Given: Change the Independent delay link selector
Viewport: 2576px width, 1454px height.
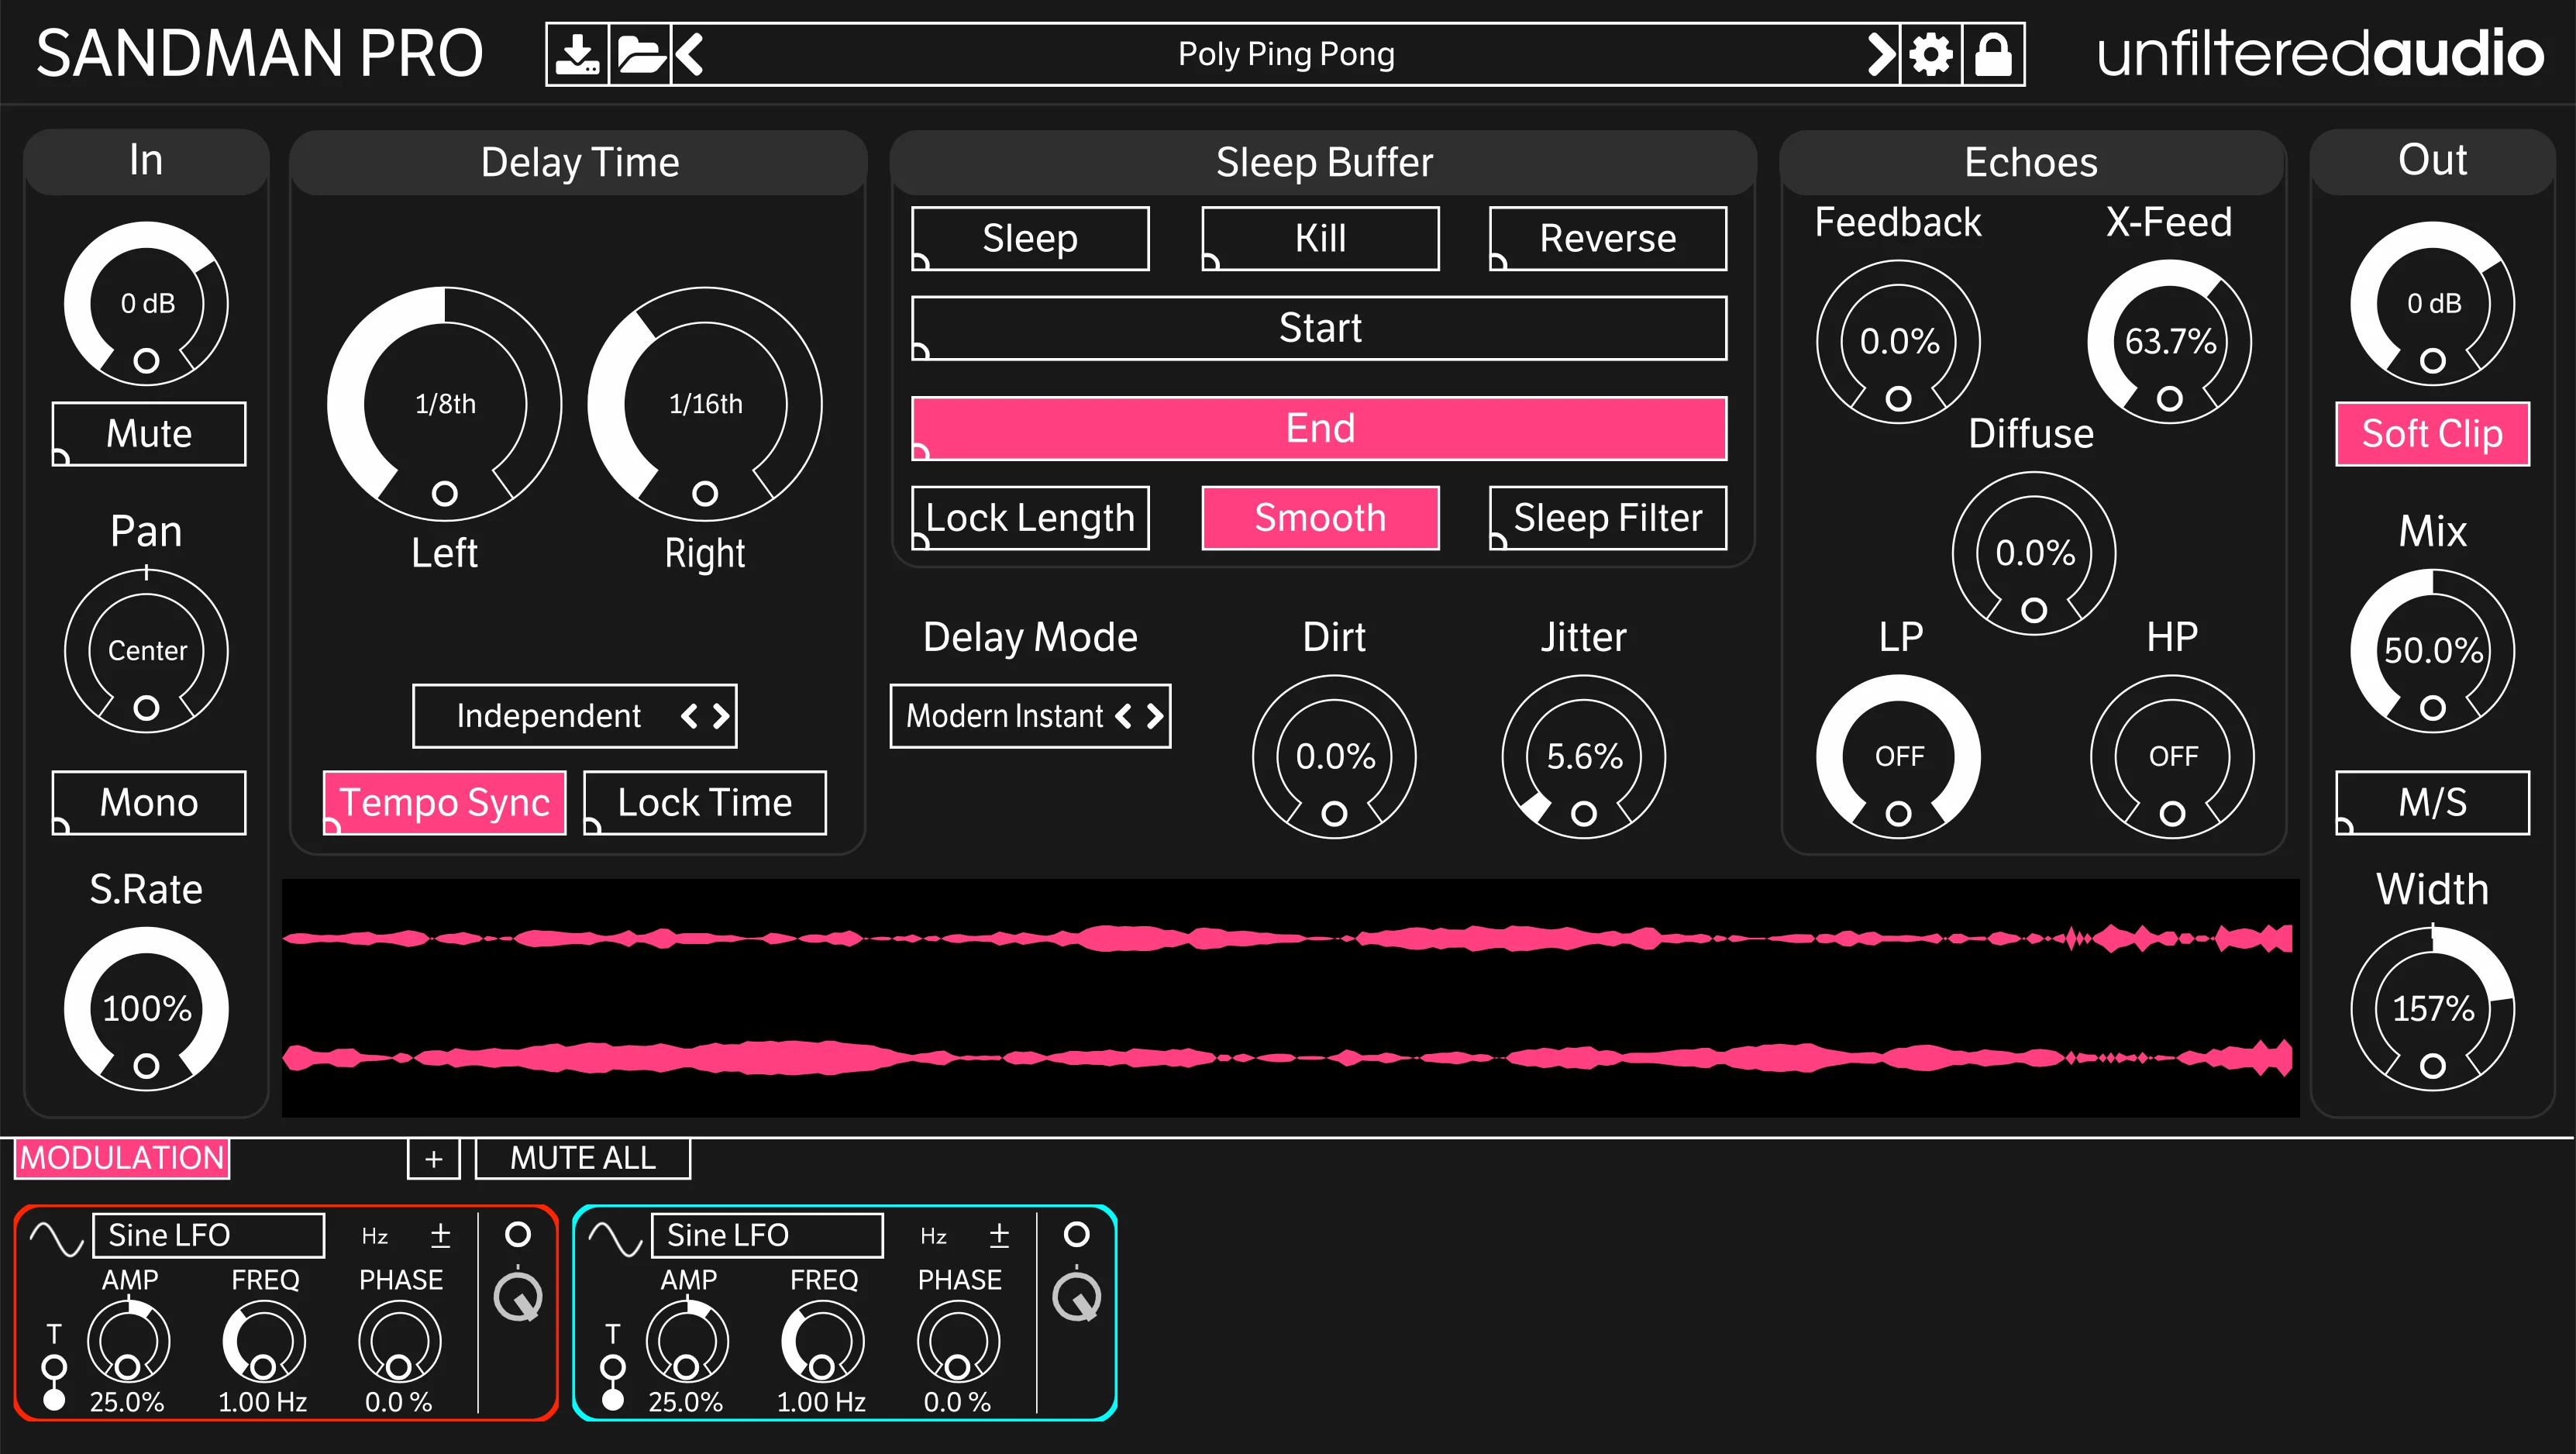Looking at the screenshot, I should 574,716.
